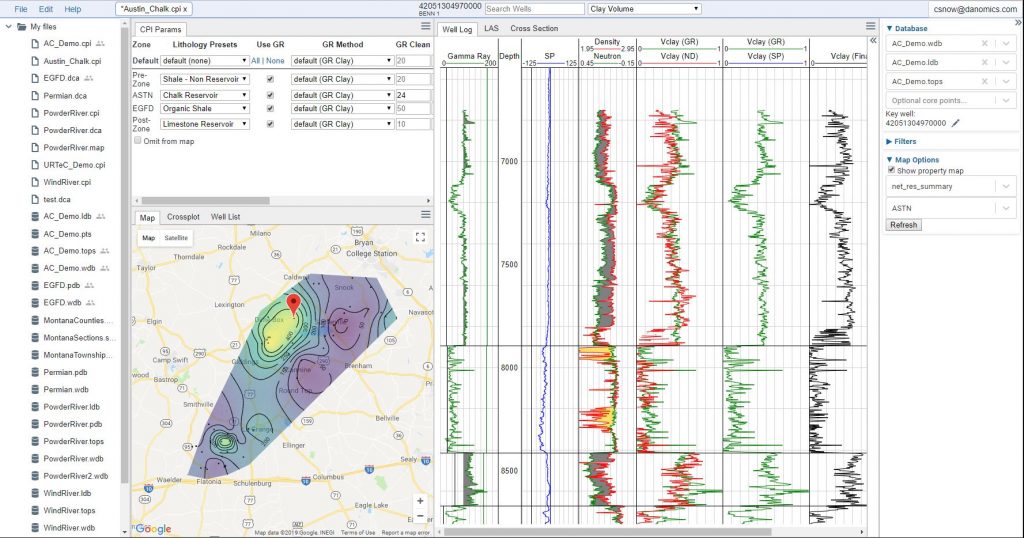Open EGFD Organic Shale lithology dropdown
Screen dimensions: 1024x538
coord(204,108)
